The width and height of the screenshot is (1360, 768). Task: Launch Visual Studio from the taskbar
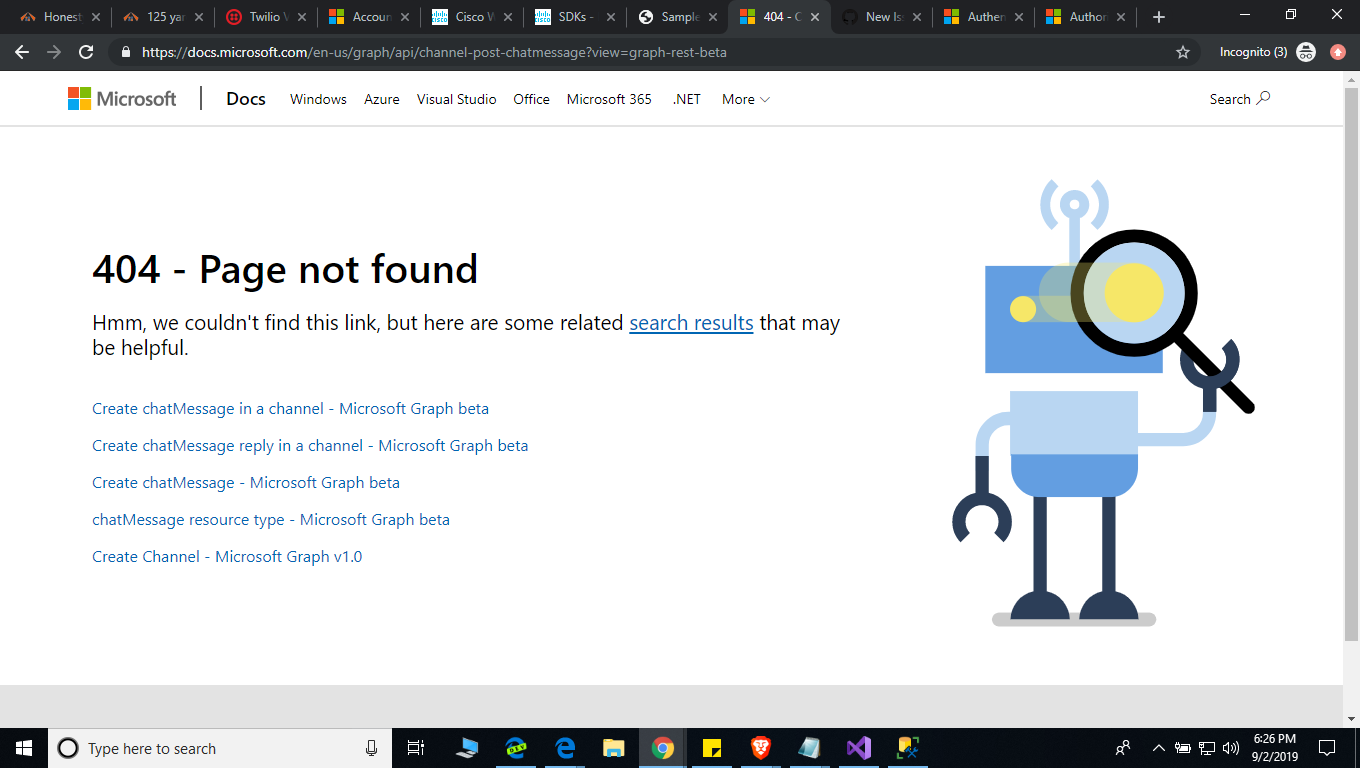[857, 748]
